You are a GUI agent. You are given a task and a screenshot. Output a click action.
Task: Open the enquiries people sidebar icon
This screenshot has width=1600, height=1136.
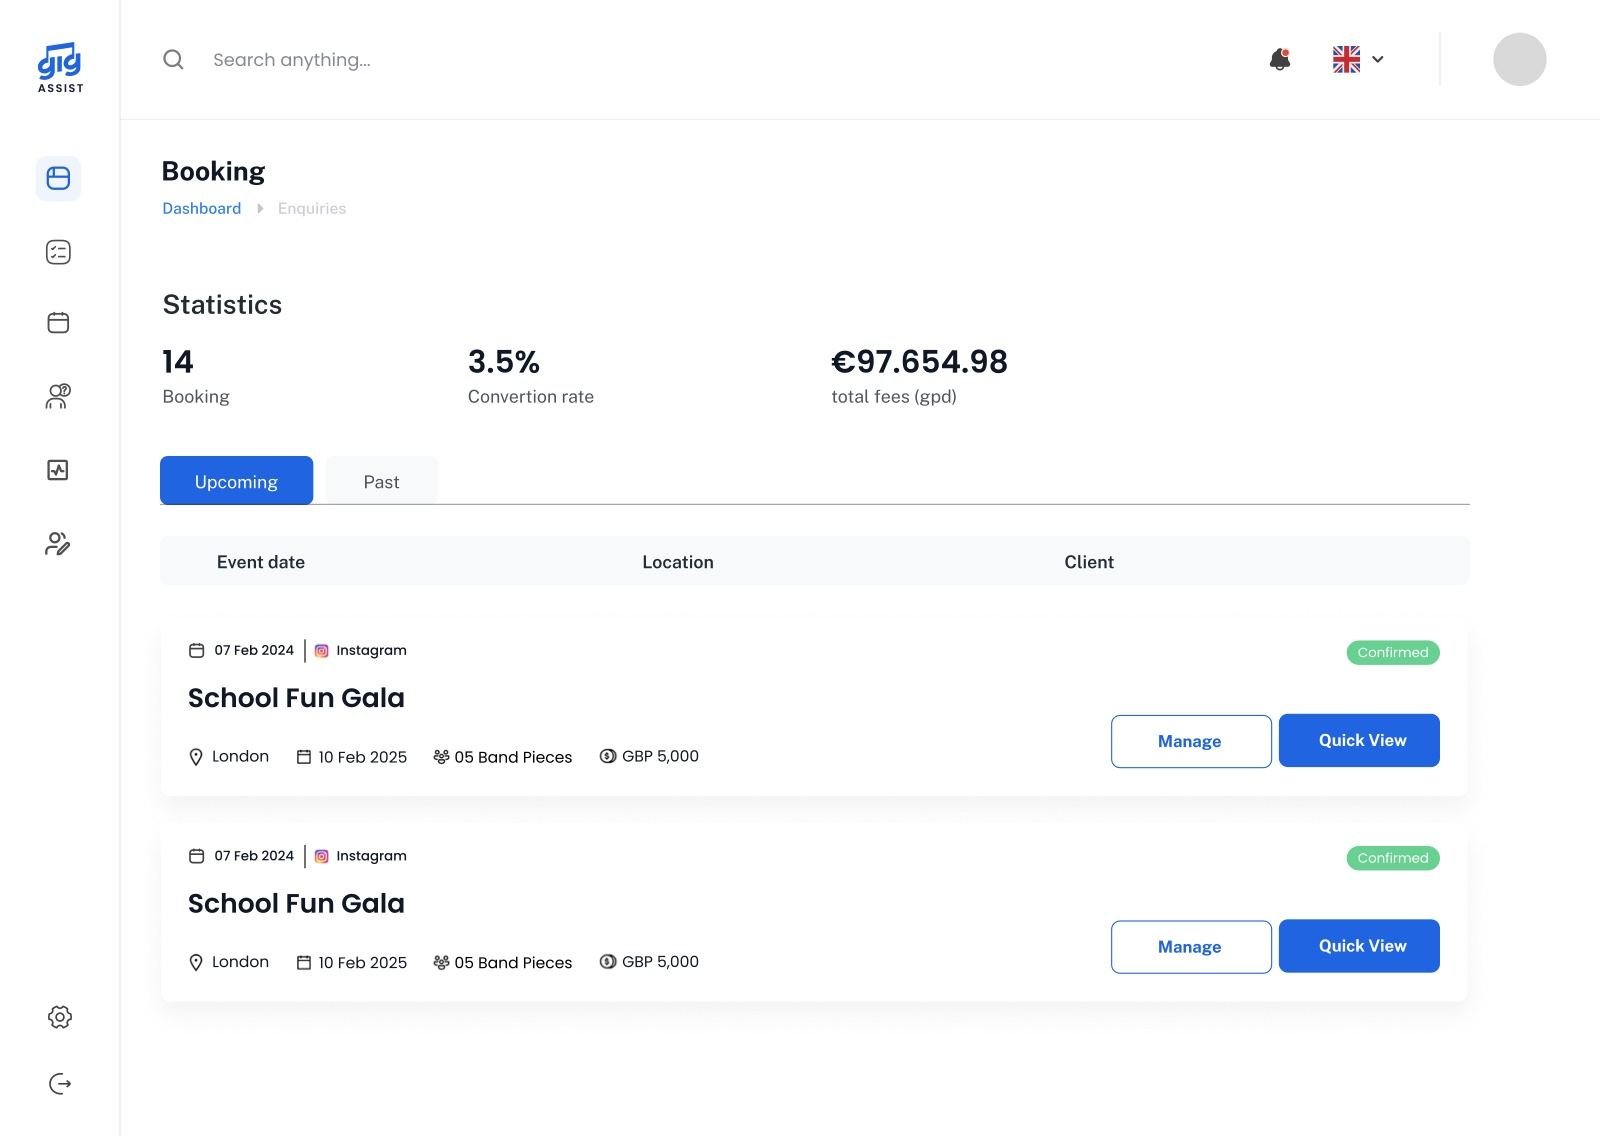coord(59,396)
